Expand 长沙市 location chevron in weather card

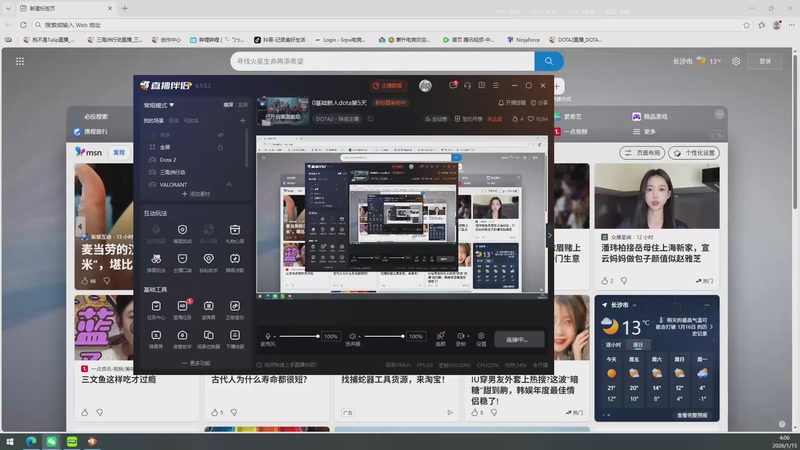pos(635,305)
